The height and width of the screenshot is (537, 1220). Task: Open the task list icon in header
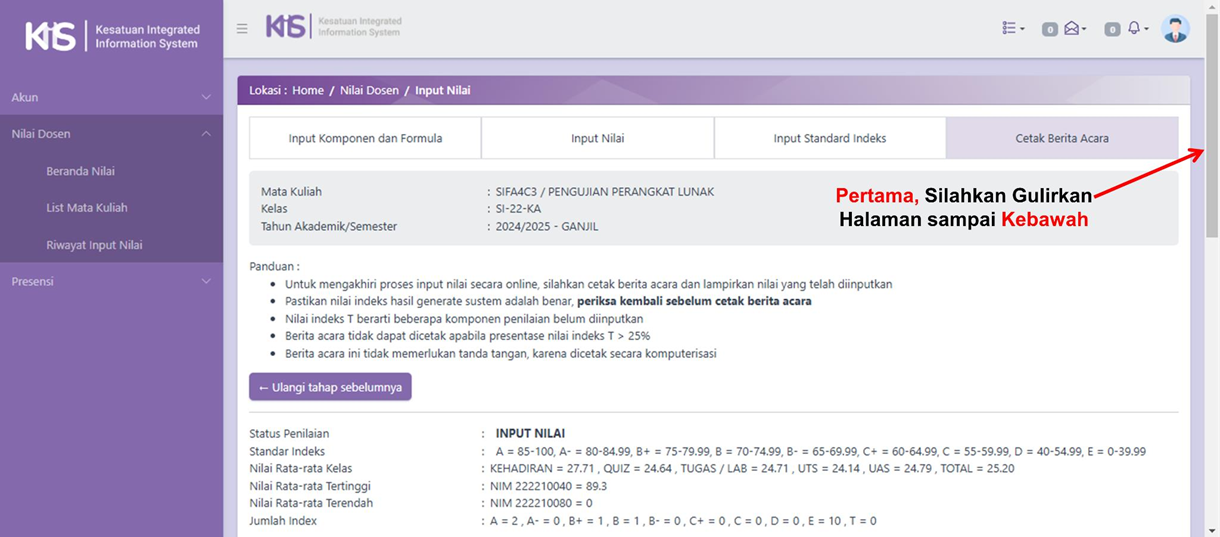pos(1012,29)
